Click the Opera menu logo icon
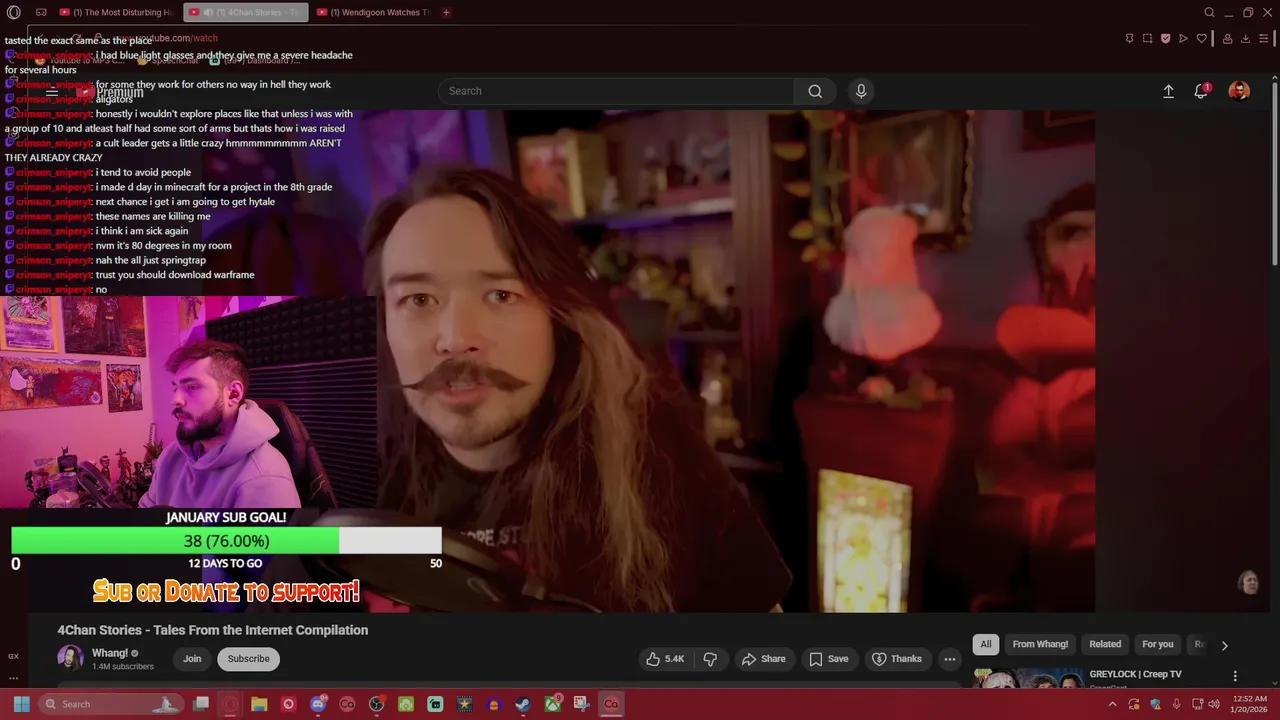This screenshot has height=720, width=1280. click(x=14, y=13)
